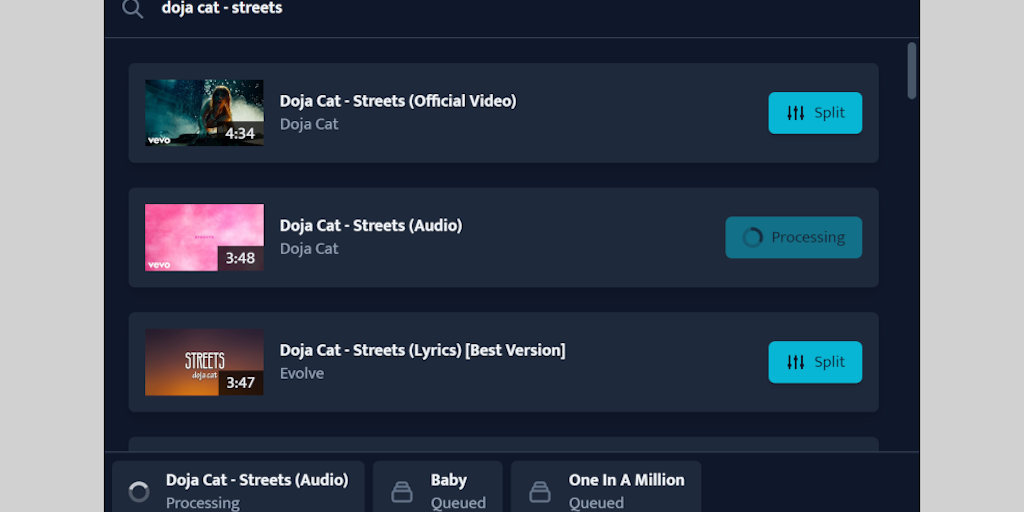Click the results list vertical scrollbar
The height and width of the screenshot is (512, 1024).
point(912,71)
